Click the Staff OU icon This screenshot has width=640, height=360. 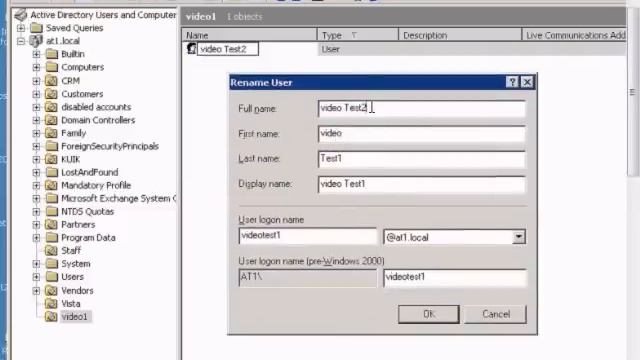[x=51, y=251]
